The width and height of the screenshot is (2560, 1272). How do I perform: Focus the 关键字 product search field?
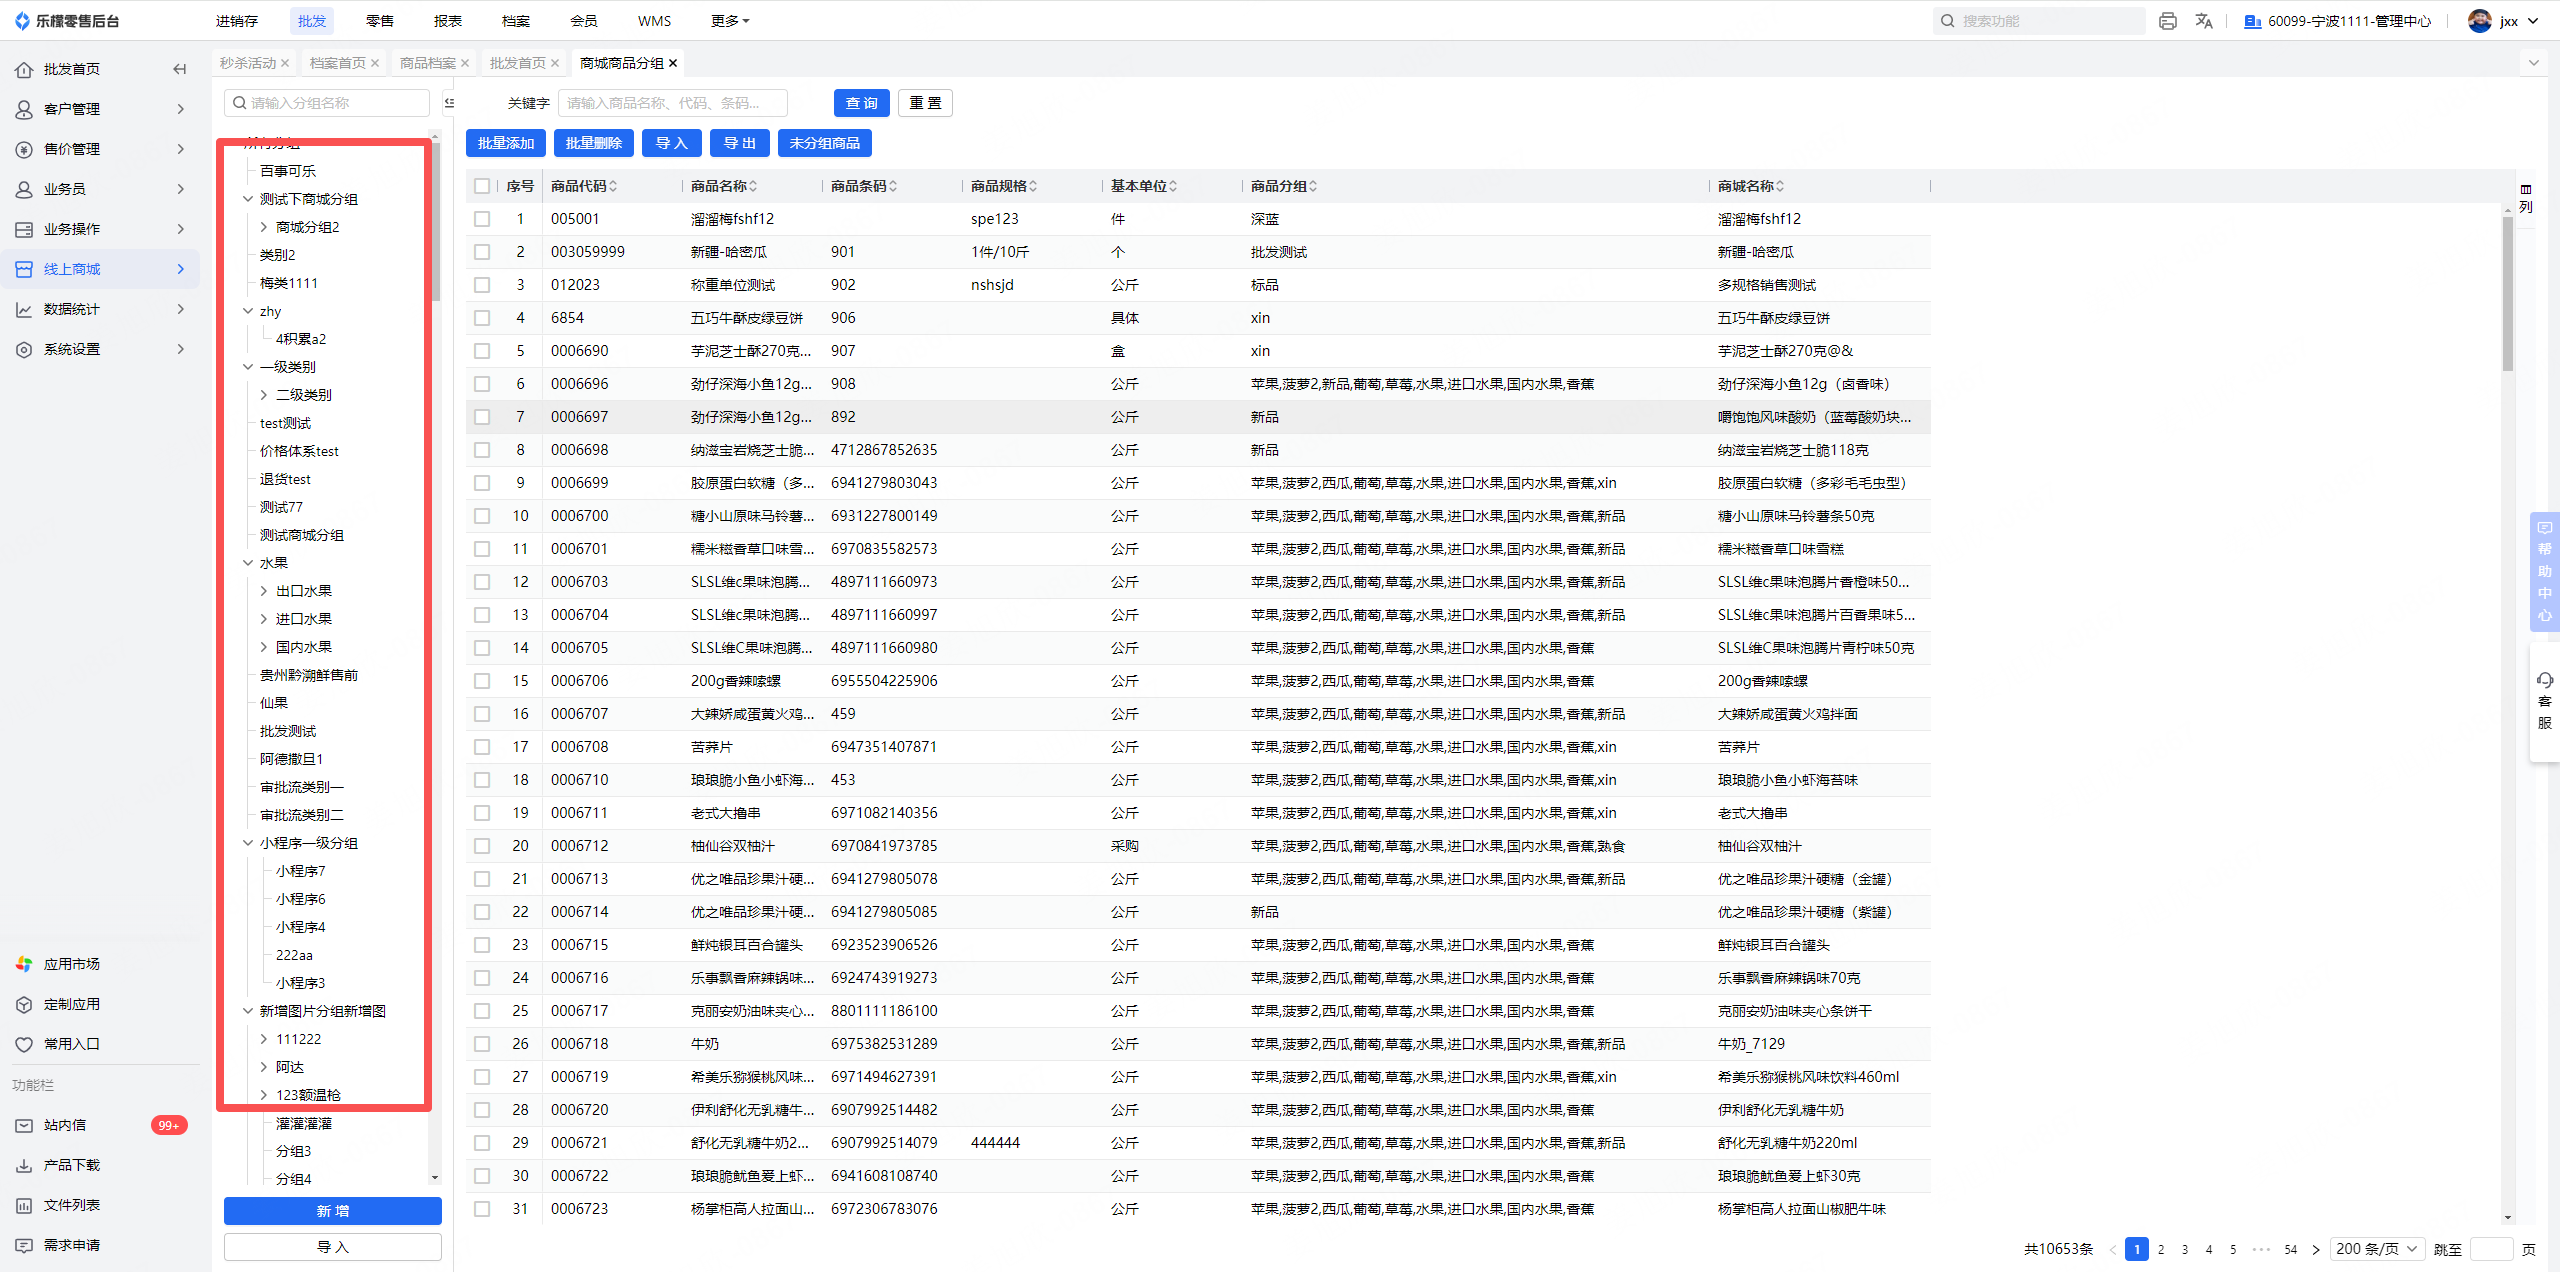[672, 103]
